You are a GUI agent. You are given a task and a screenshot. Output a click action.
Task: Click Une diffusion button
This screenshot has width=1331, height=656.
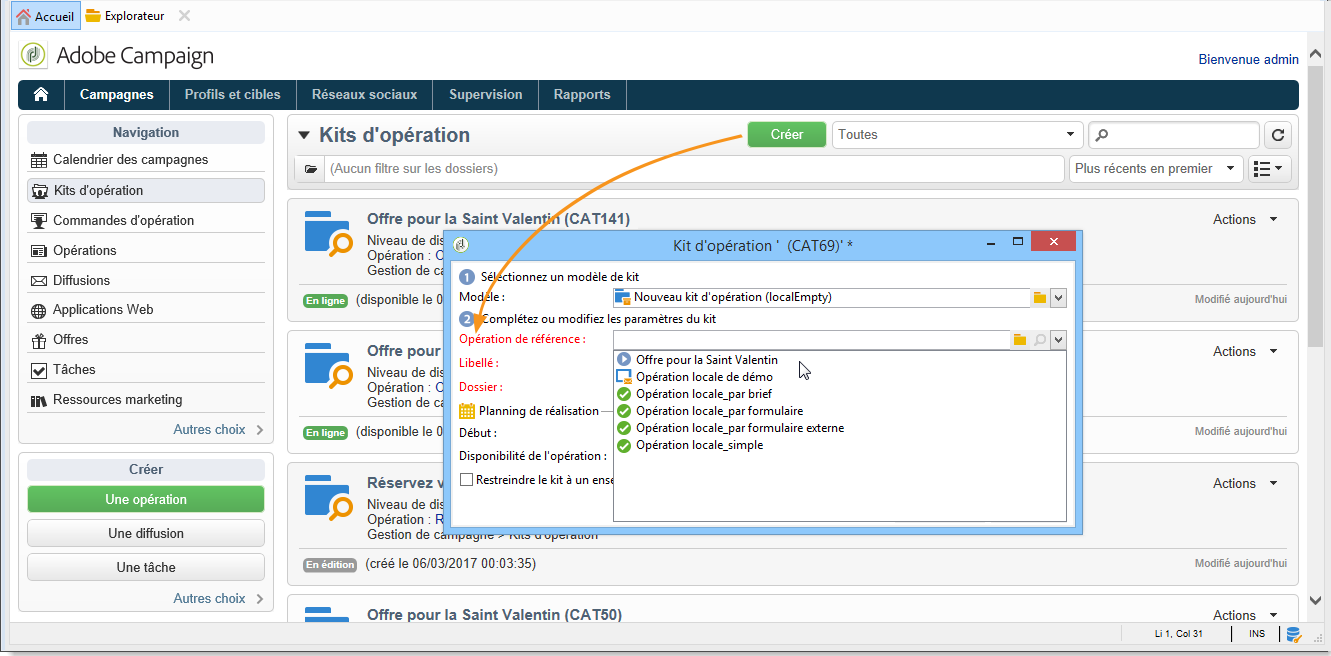tap(146, 533)
